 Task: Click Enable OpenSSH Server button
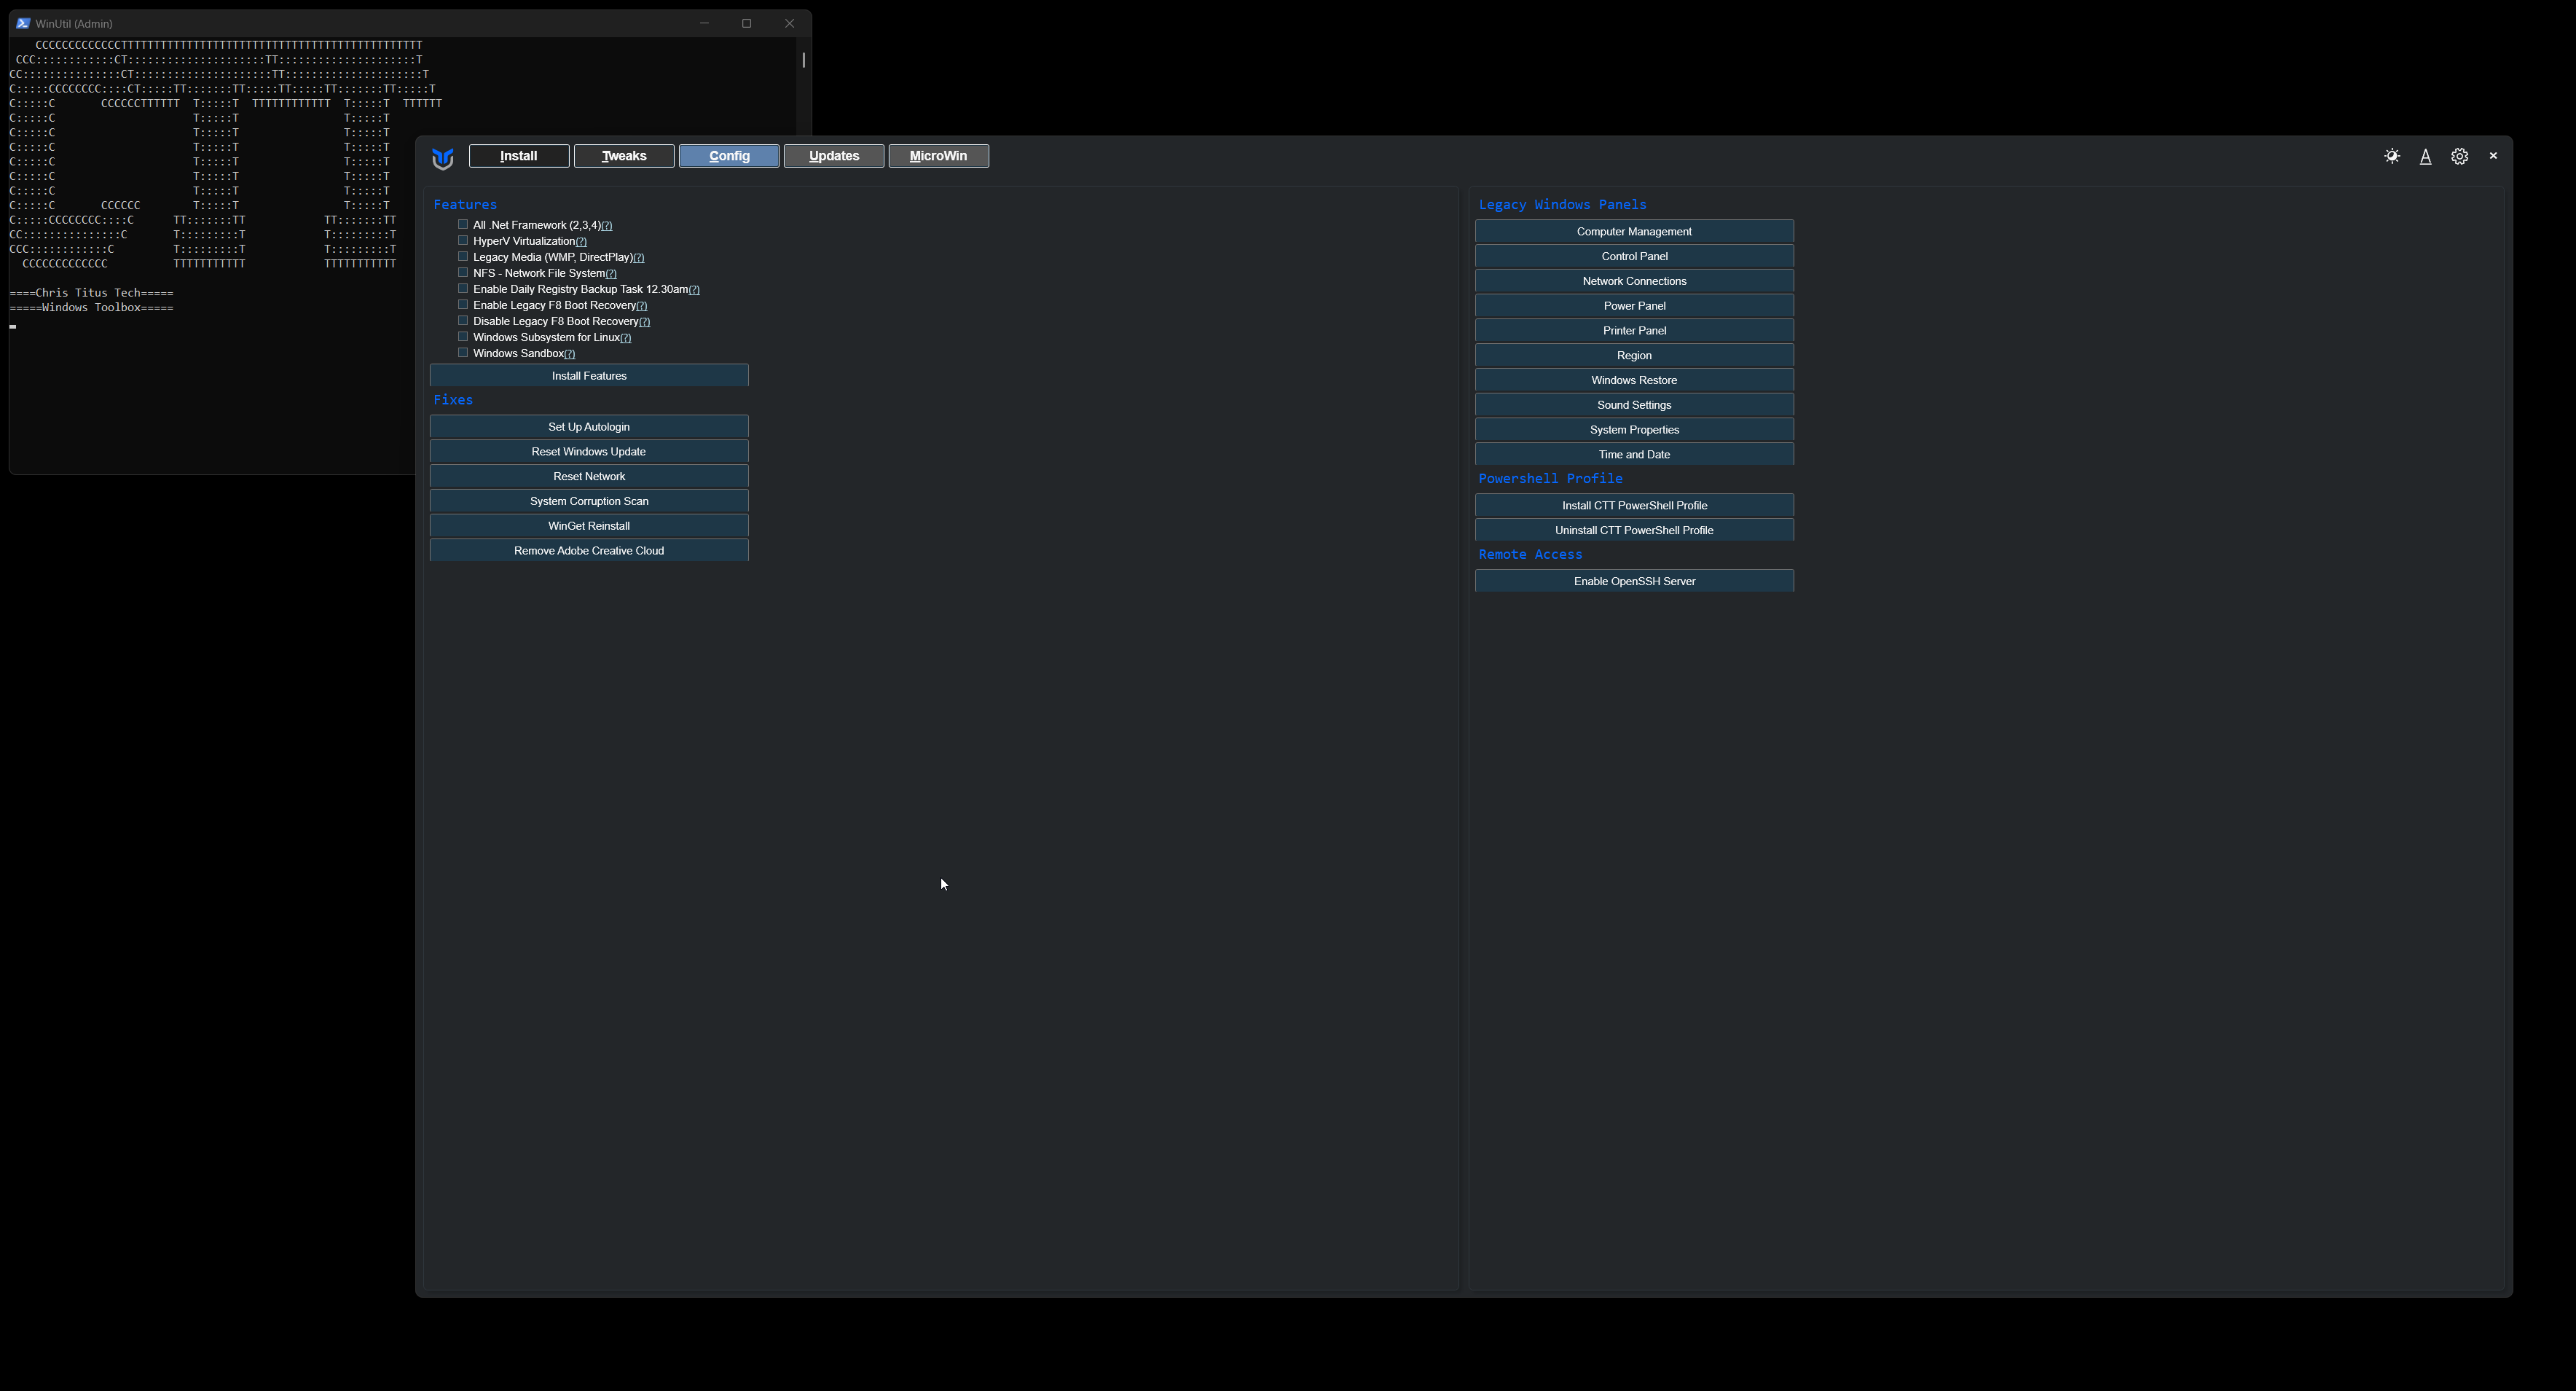pyautogui.click(x=1633, y=581)
